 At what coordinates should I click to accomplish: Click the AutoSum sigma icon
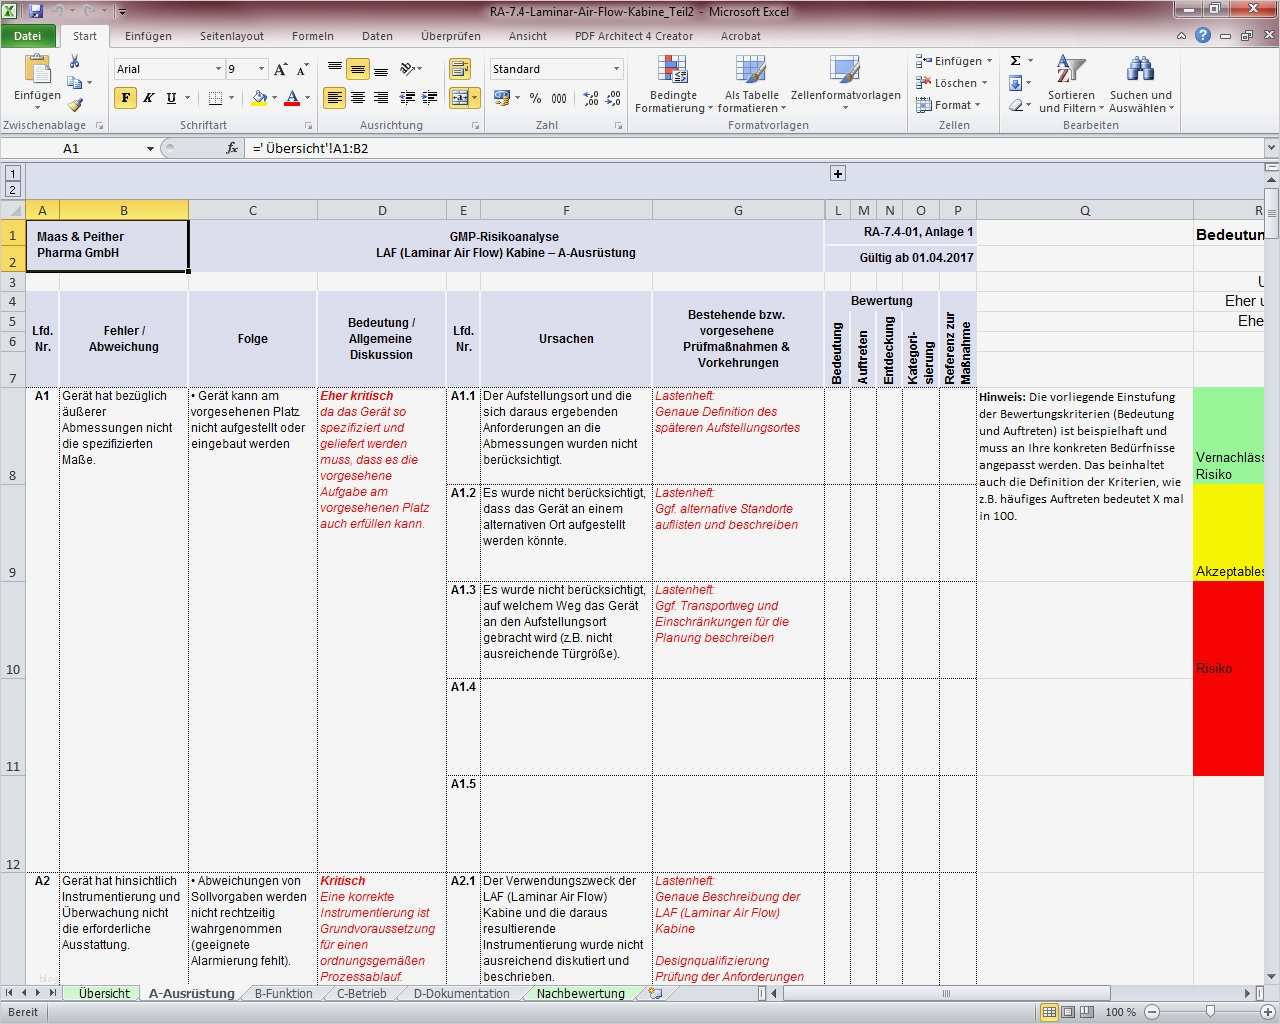[x=1015, y=61]
